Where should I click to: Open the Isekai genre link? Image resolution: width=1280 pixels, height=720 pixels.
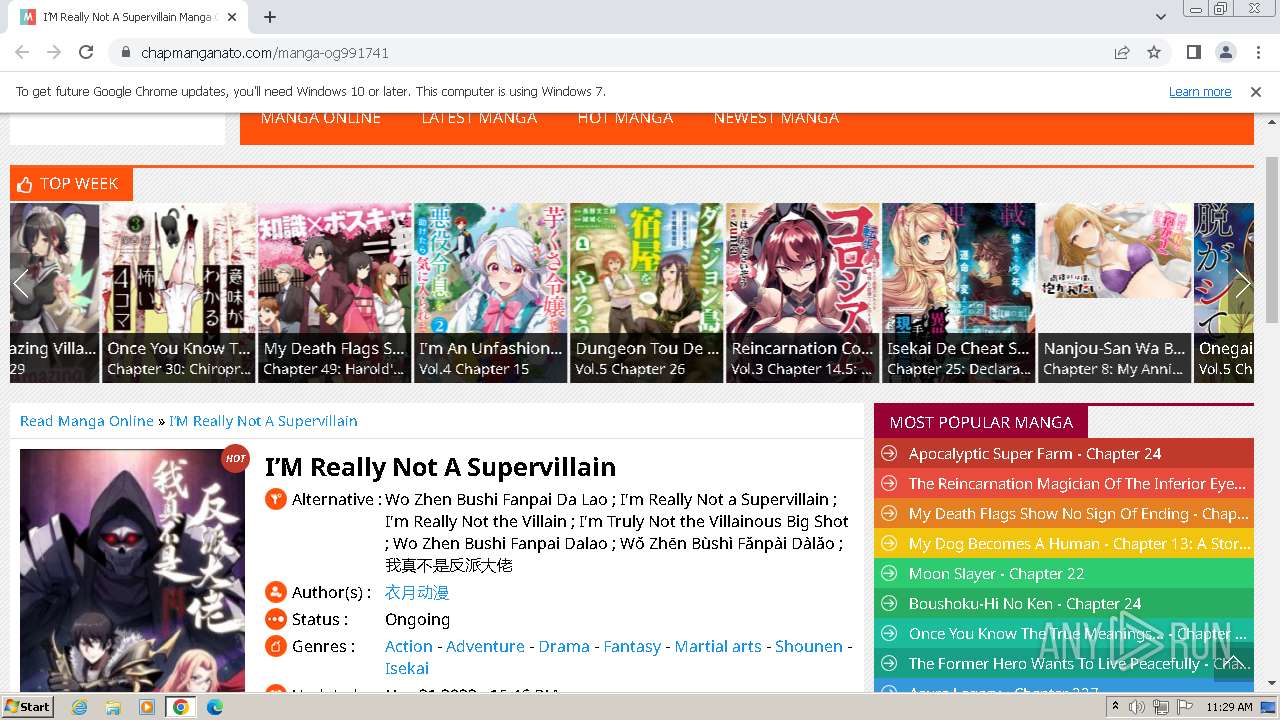407,669
